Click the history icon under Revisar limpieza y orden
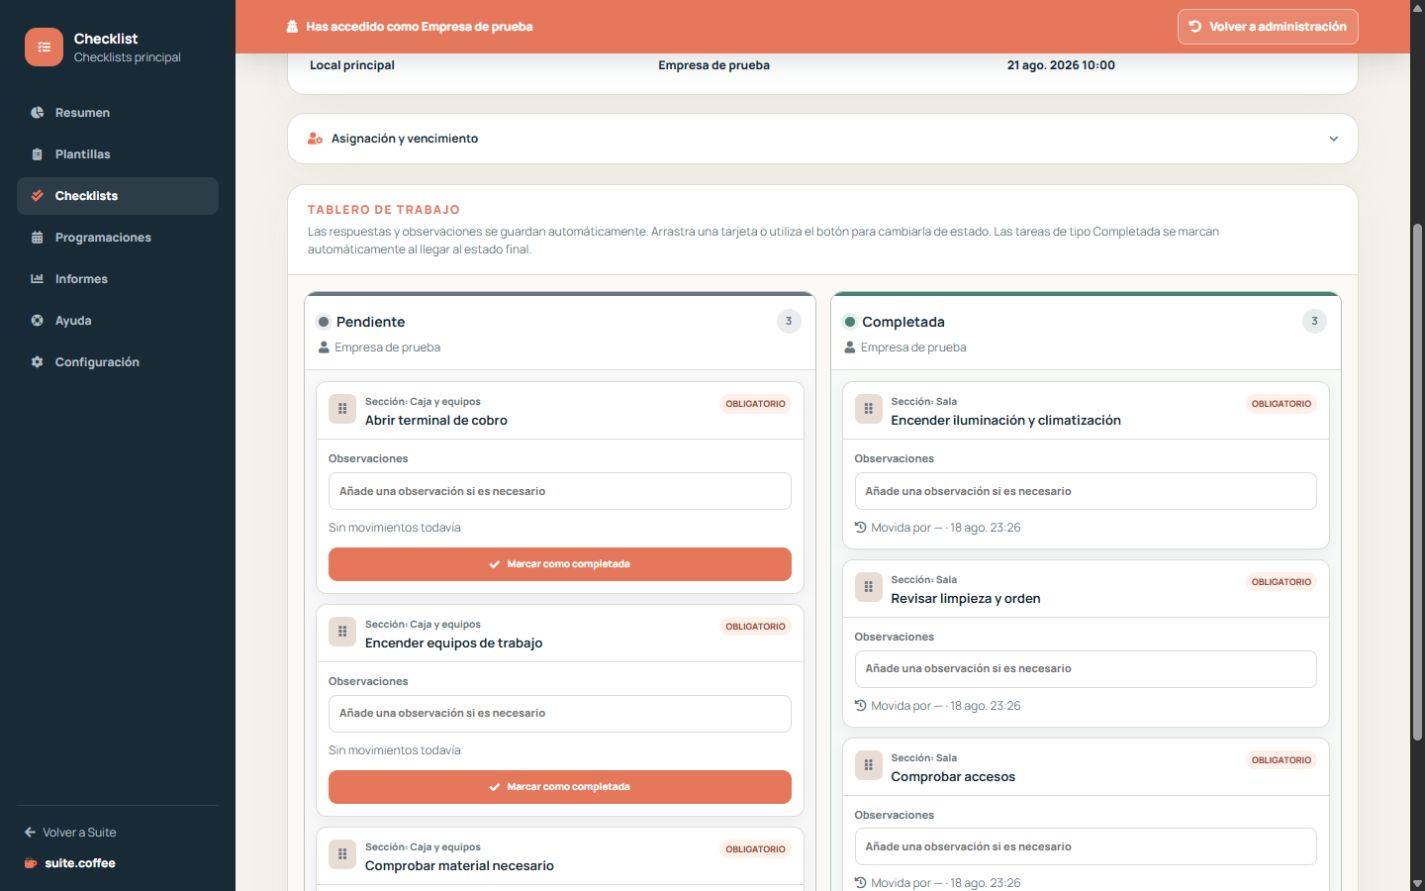This screenshot has height=891, width=1425. coord(860,705)
